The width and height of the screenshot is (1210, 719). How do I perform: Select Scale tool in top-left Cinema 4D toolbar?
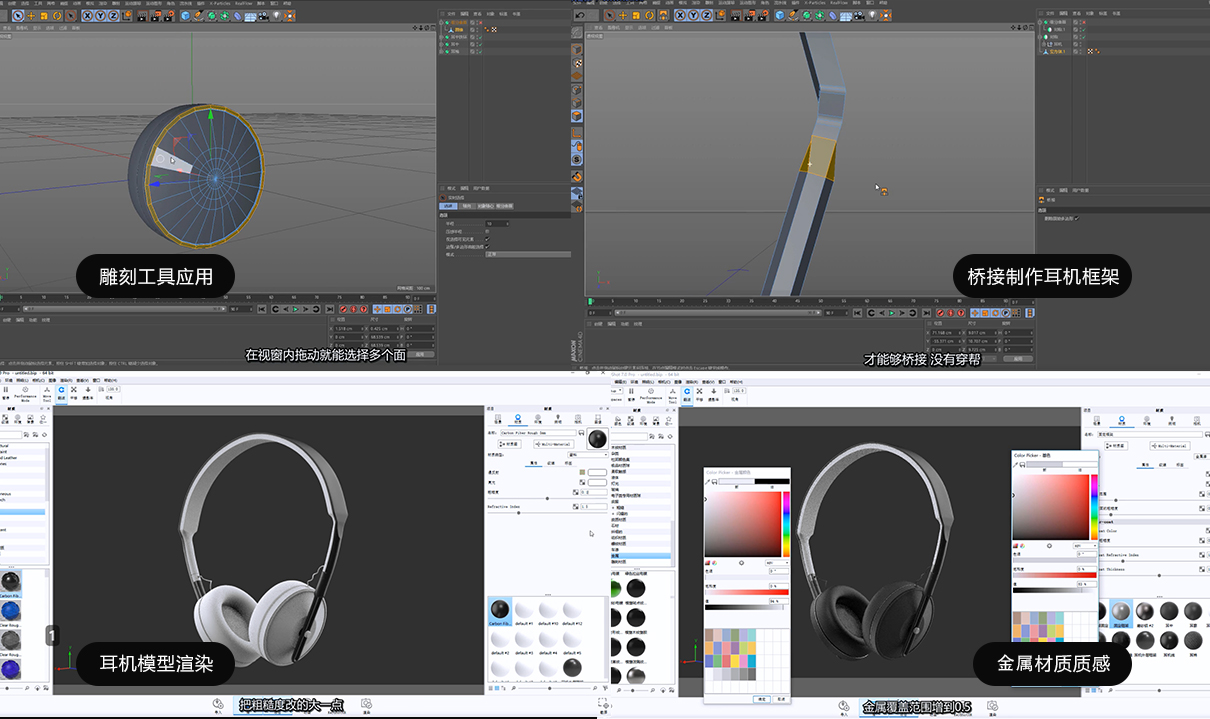44,15
